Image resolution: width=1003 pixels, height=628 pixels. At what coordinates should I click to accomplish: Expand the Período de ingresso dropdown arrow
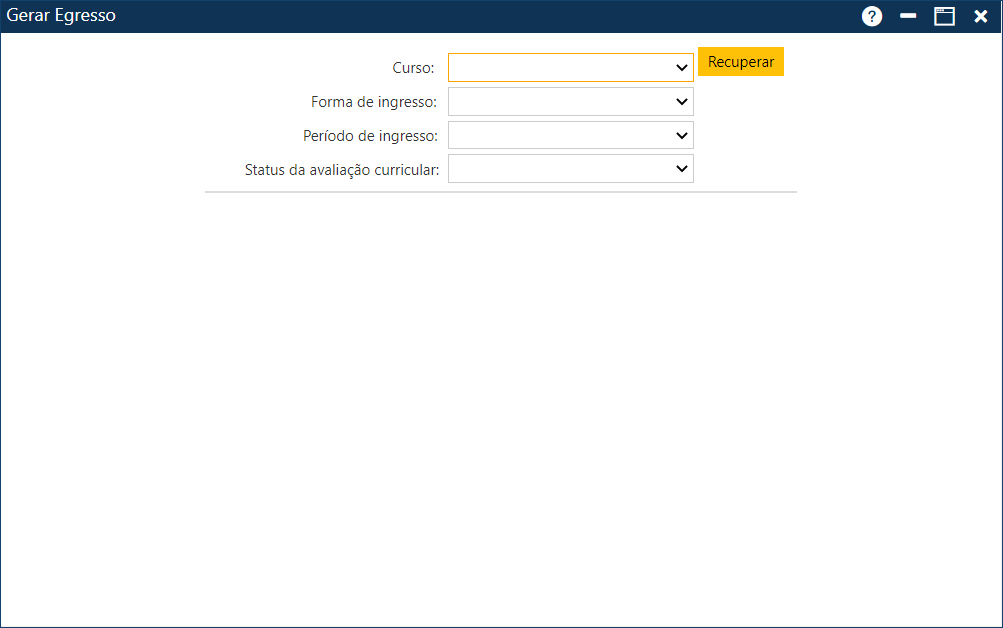[682, 135]
